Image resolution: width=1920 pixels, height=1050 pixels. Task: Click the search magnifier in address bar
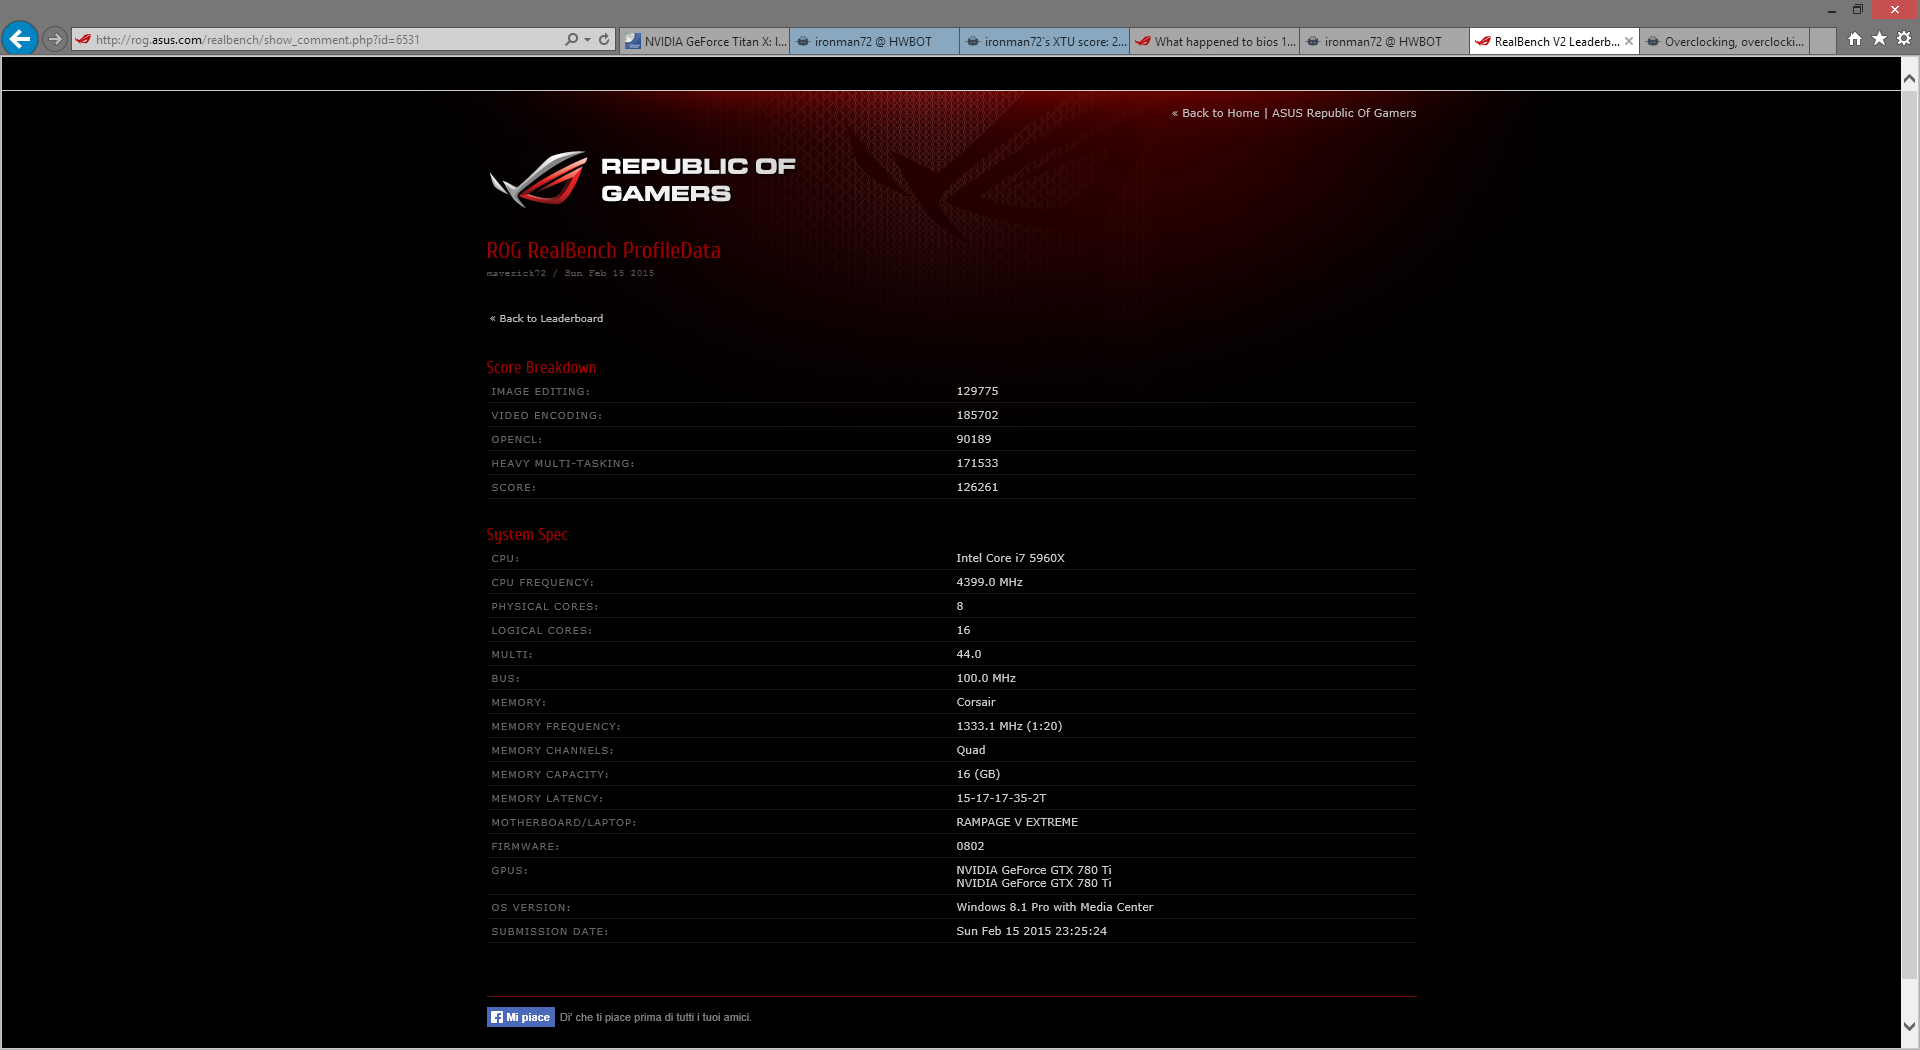tap(571, 40)
